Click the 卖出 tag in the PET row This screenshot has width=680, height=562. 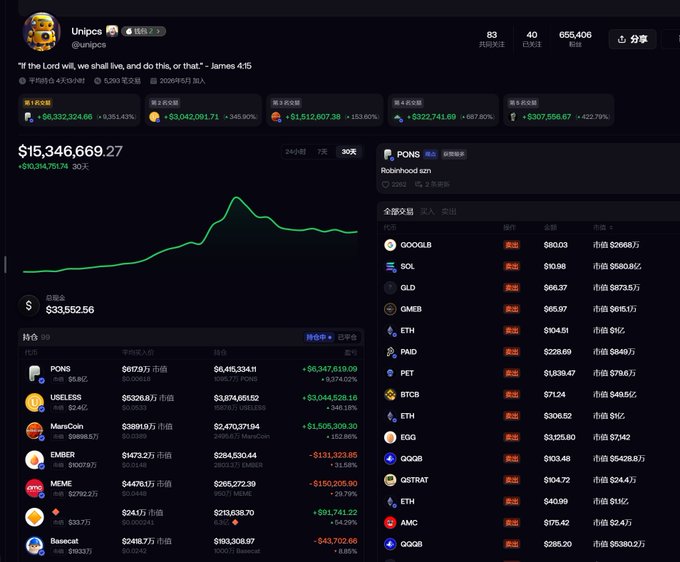(x=512, y=373)
